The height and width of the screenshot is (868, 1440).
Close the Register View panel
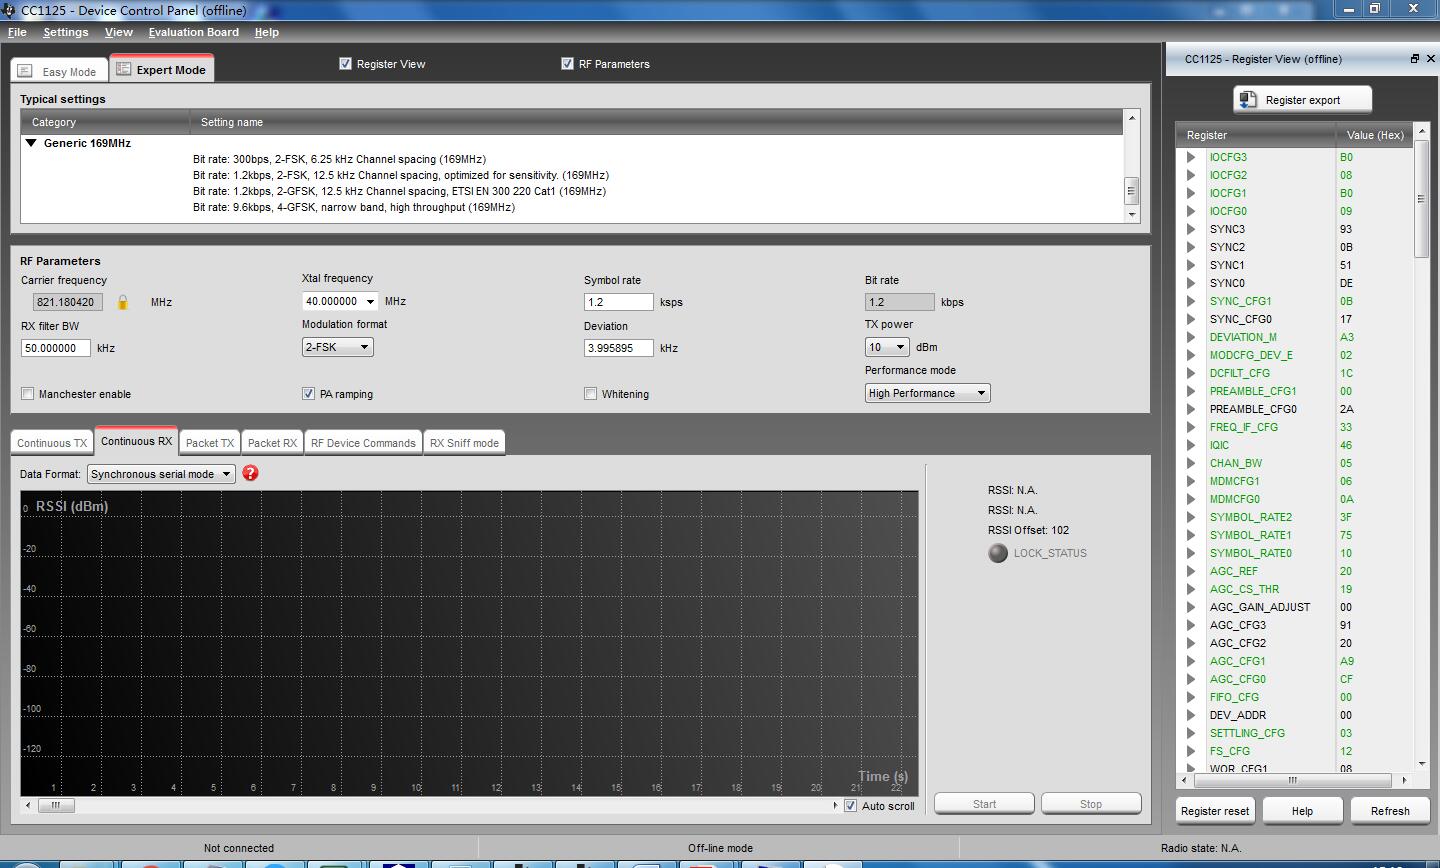point(1430,59)
